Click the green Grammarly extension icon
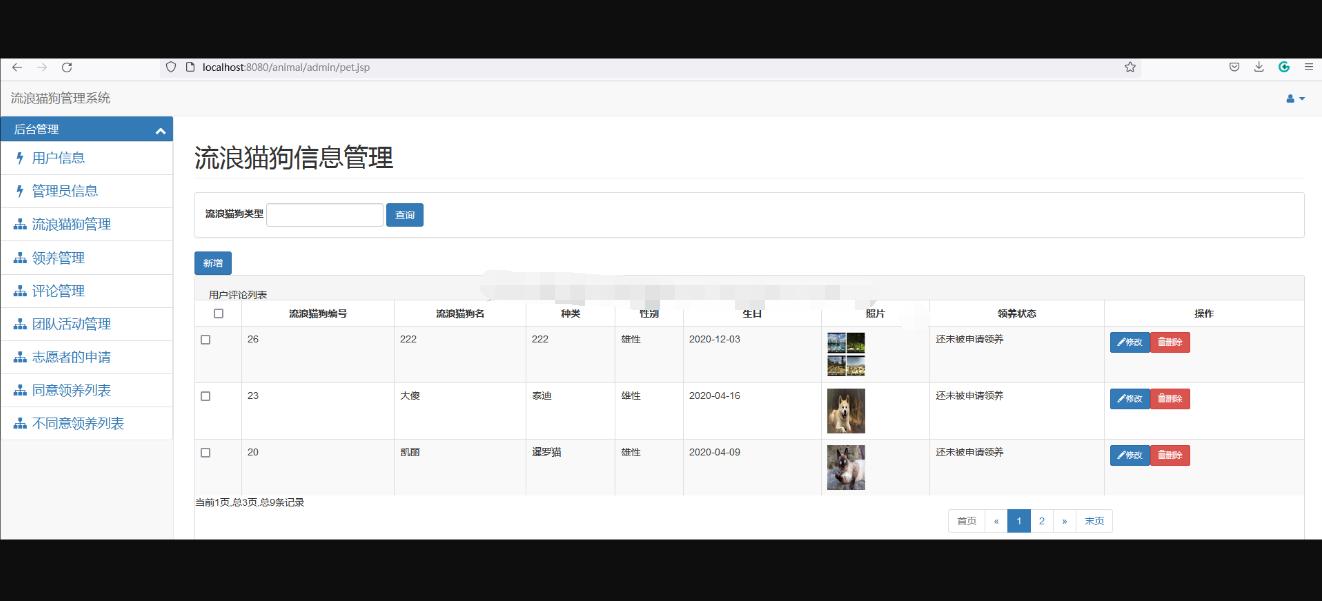Screen dimensions: 1322x601 1284,67
